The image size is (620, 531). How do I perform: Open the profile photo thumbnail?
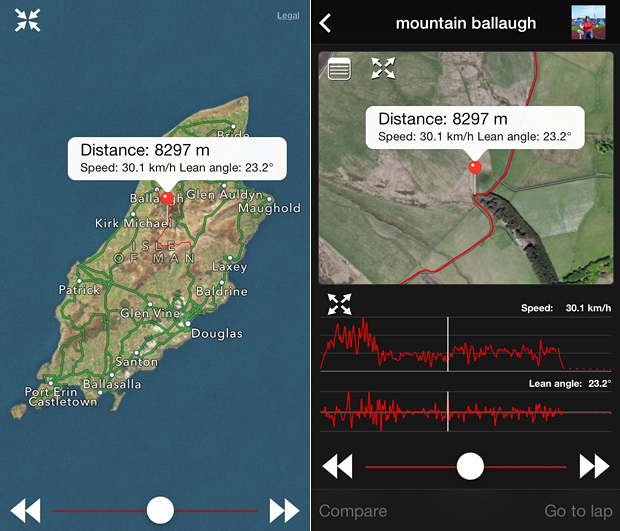click(x=588, y=23)
